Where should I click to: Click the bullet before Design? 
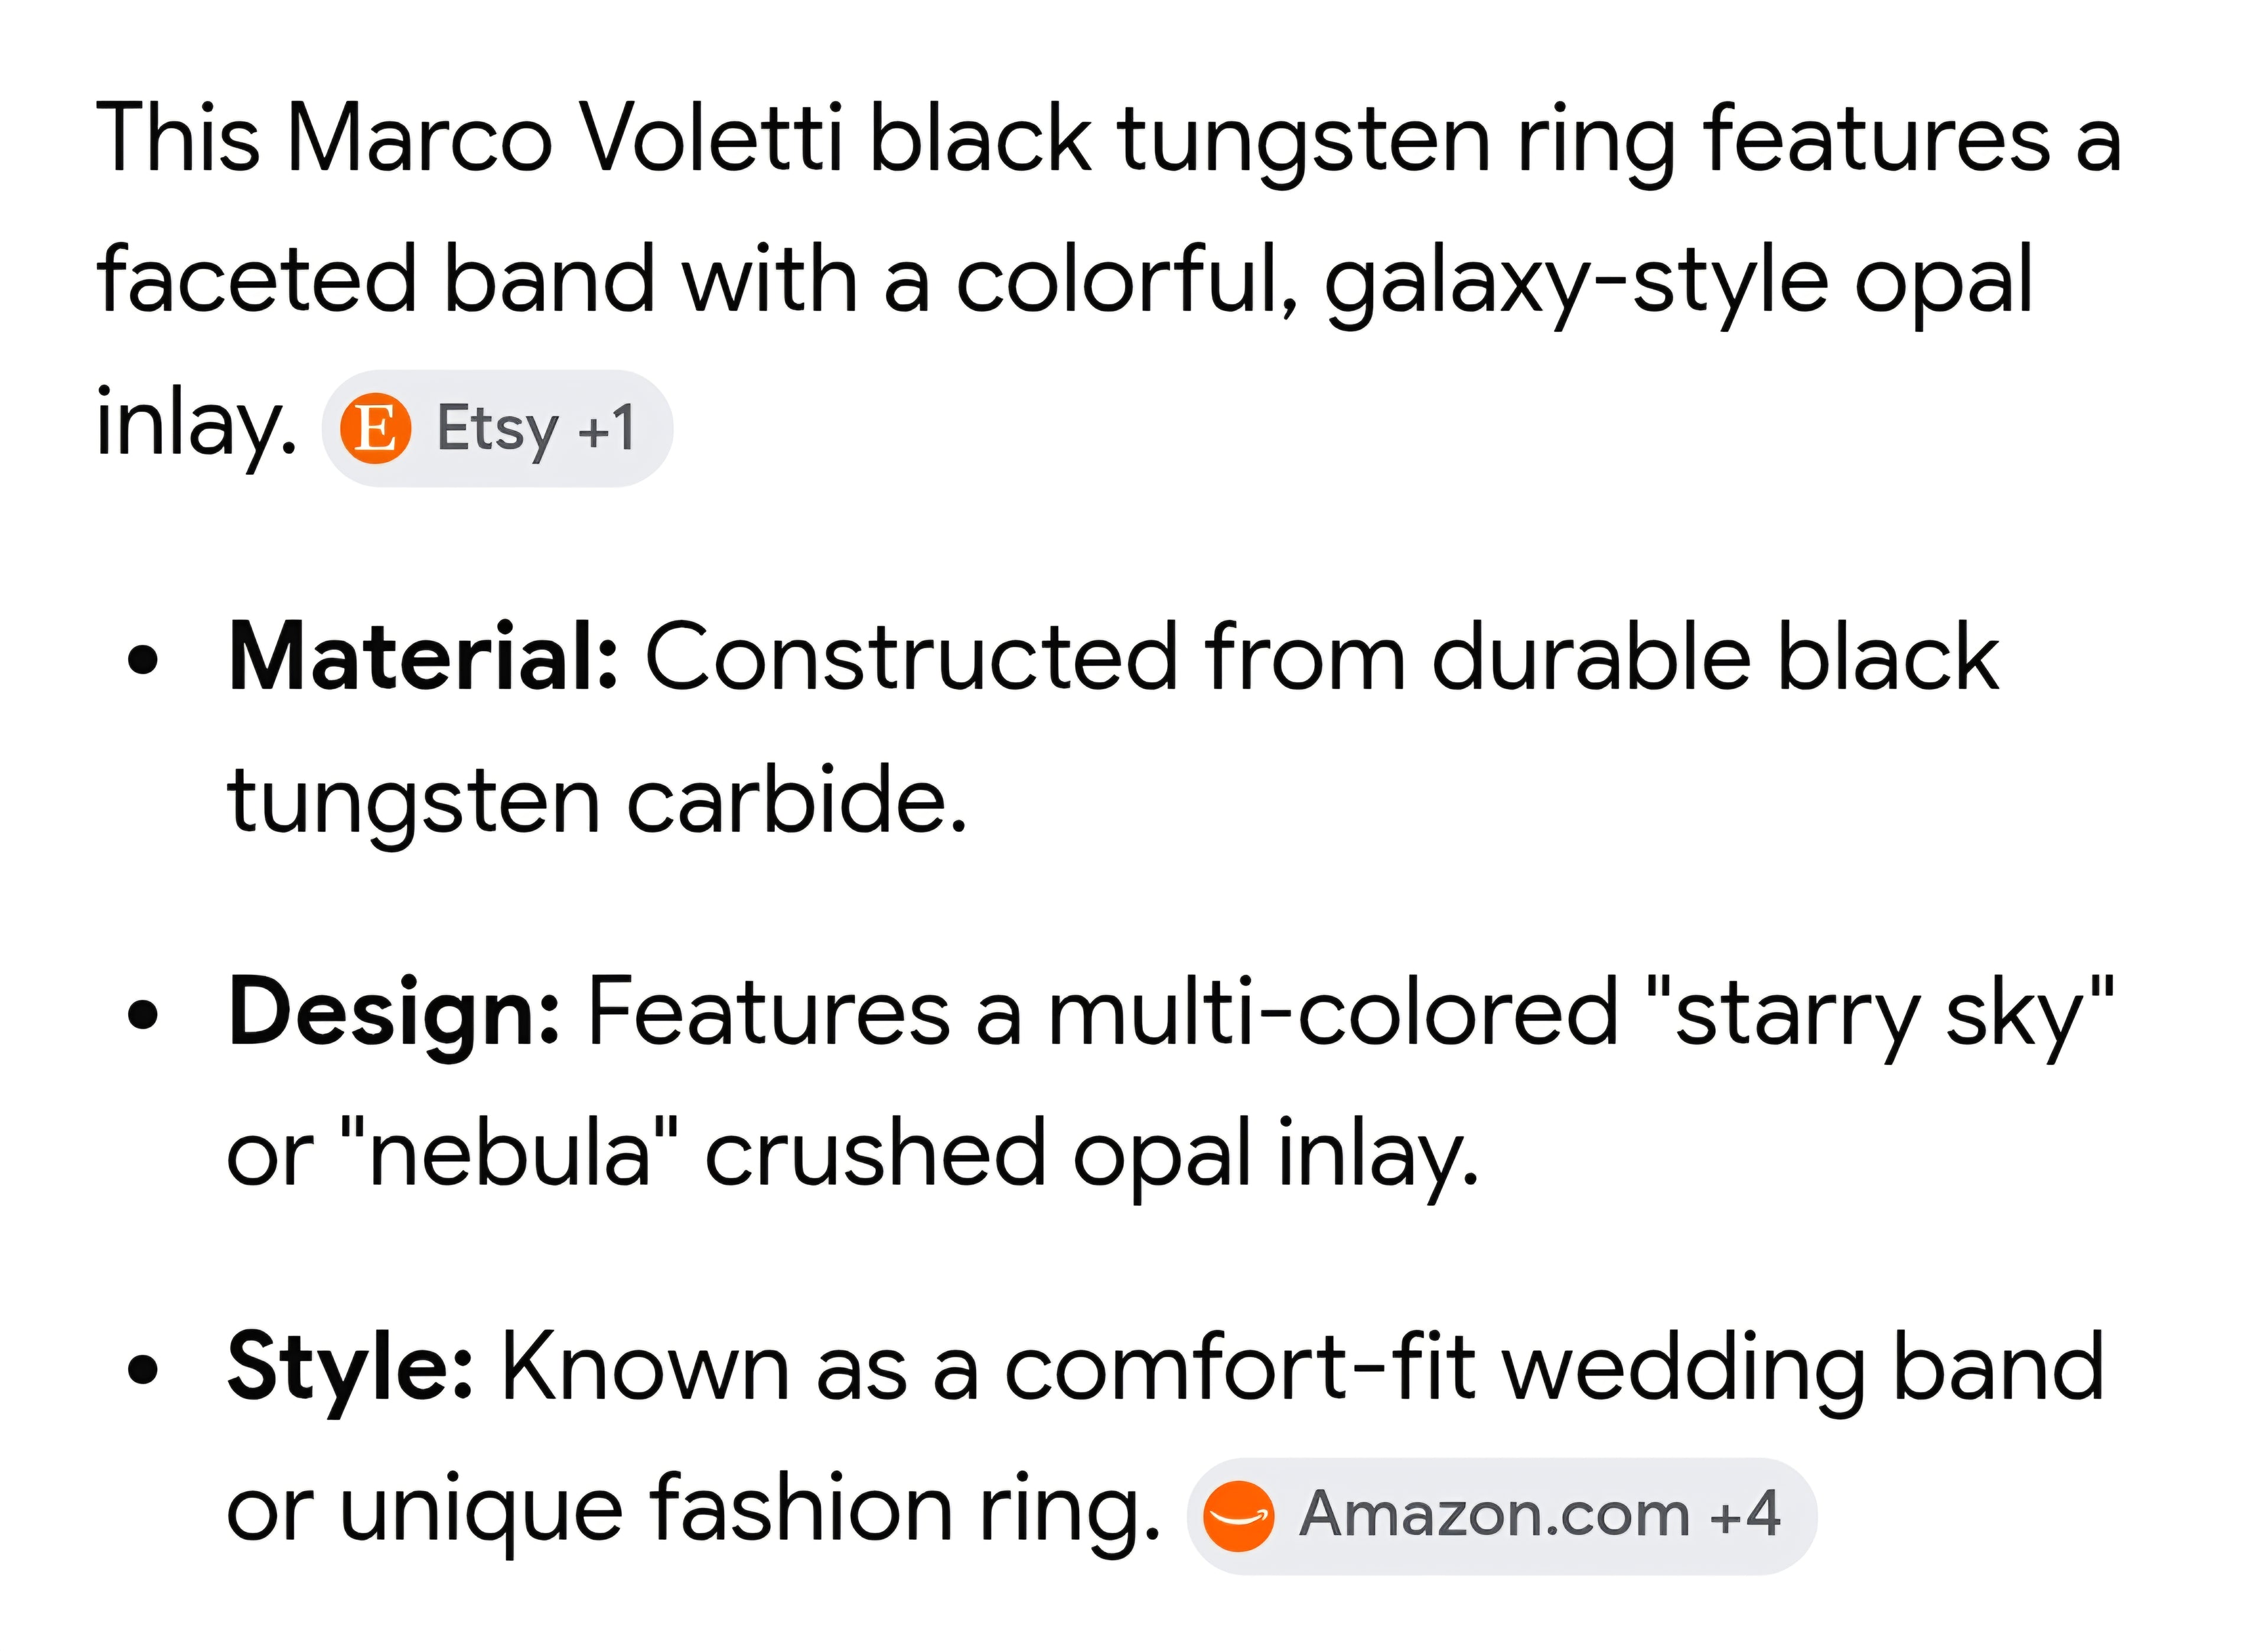(x=143, y=1016)
